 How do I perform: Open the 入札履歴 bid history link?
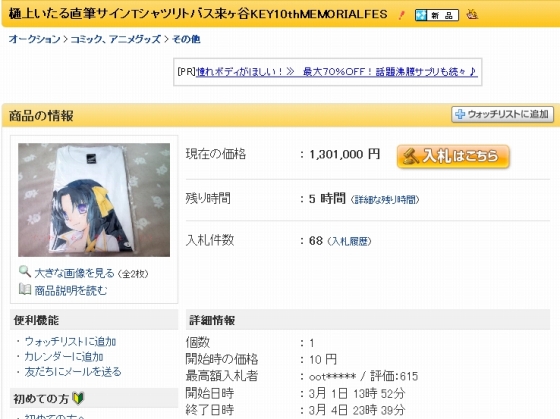(x=350, y=241)
